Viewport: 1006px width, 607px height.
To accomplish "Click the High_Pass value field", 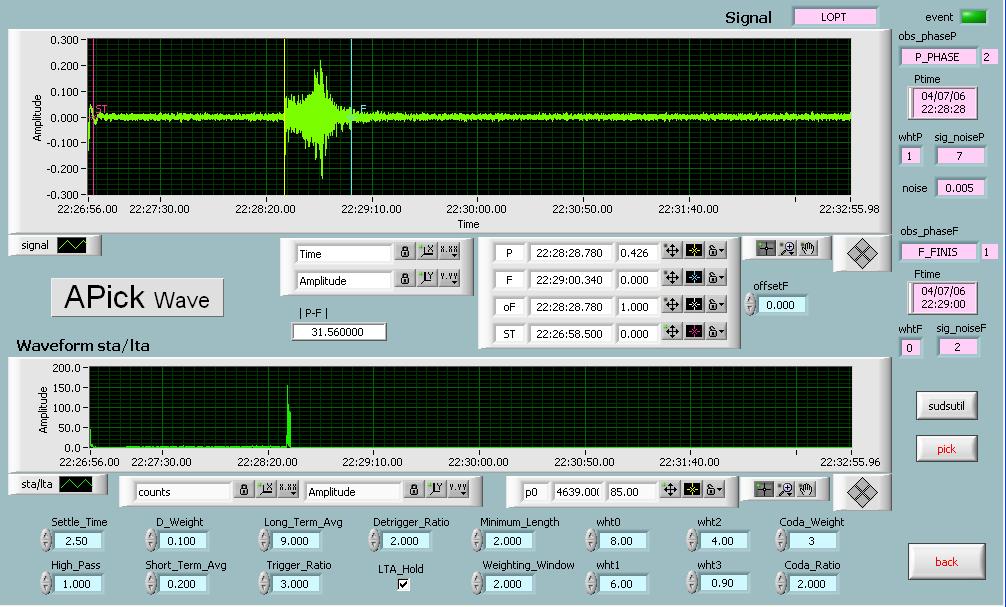I will pos(79,584).
